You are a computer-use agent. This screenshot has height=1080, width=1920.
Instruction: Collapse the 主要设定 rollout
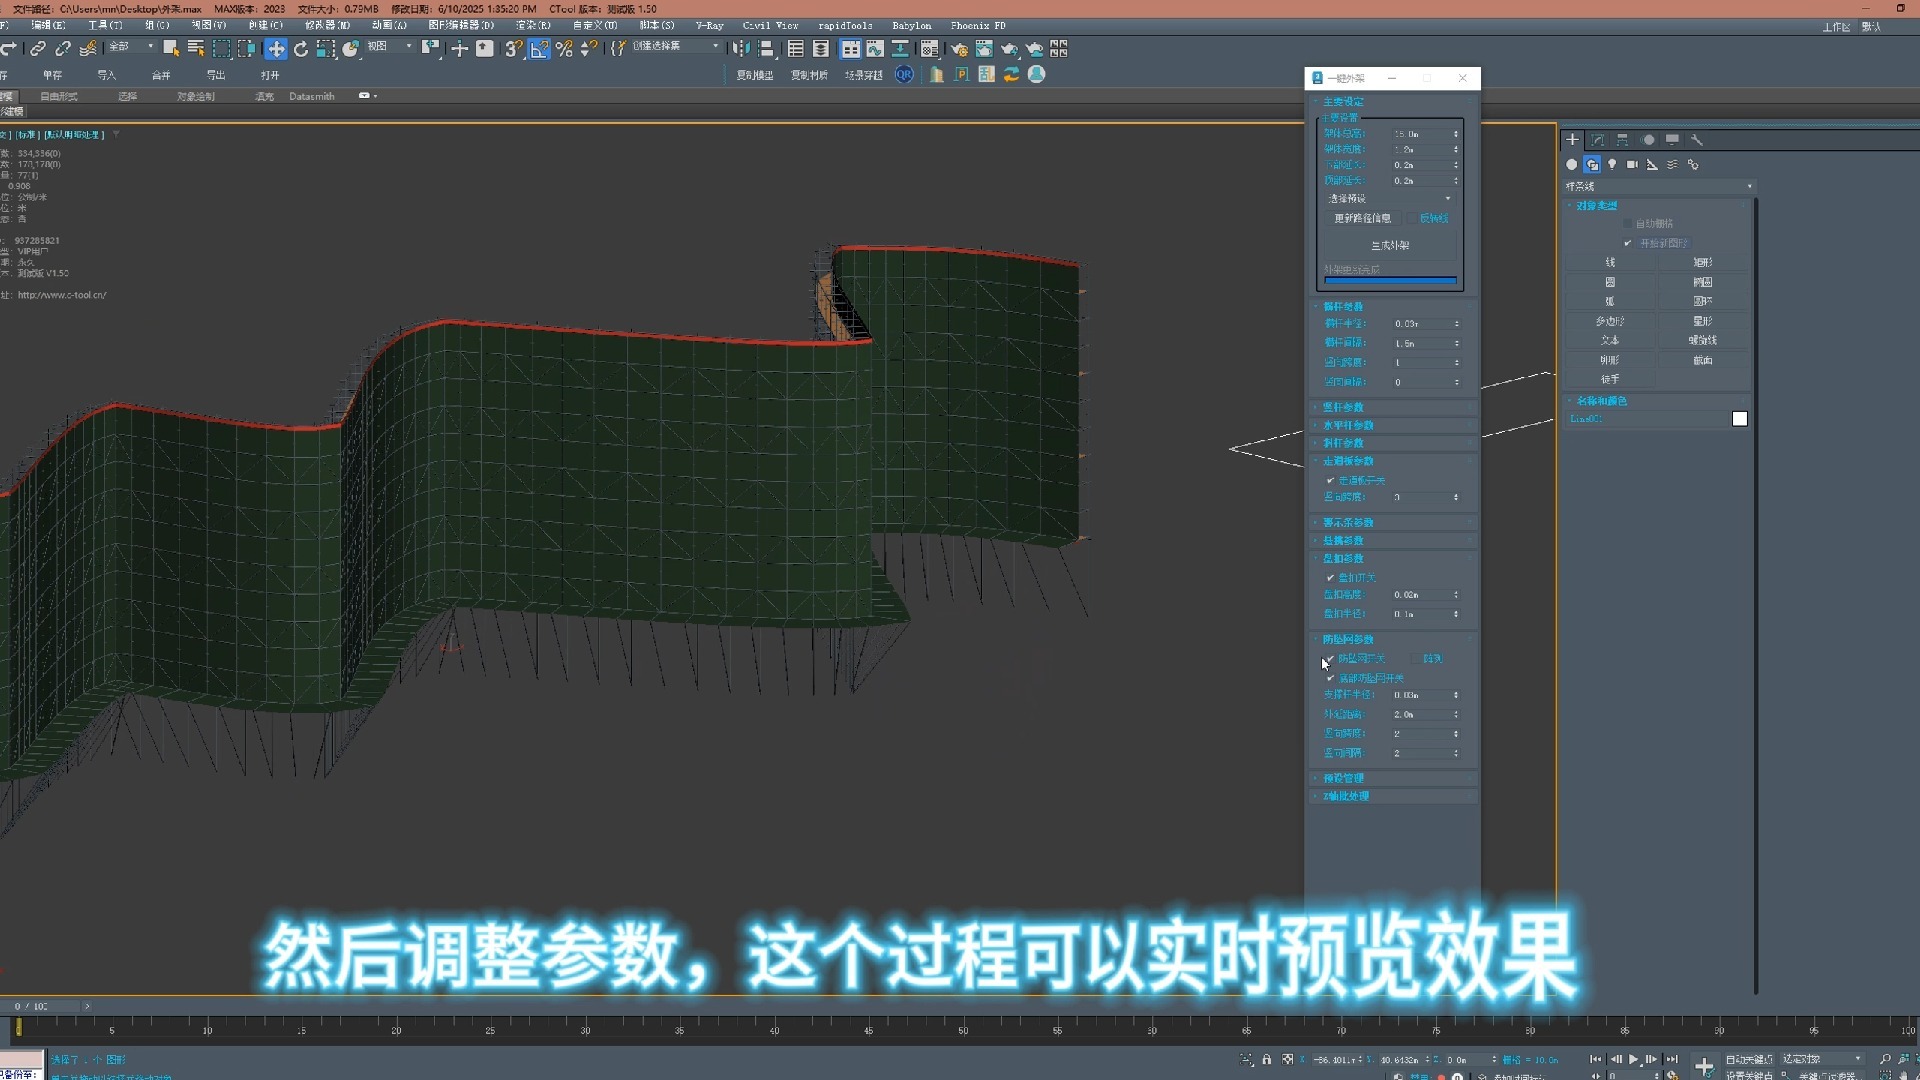click(x=1343, y=101)
